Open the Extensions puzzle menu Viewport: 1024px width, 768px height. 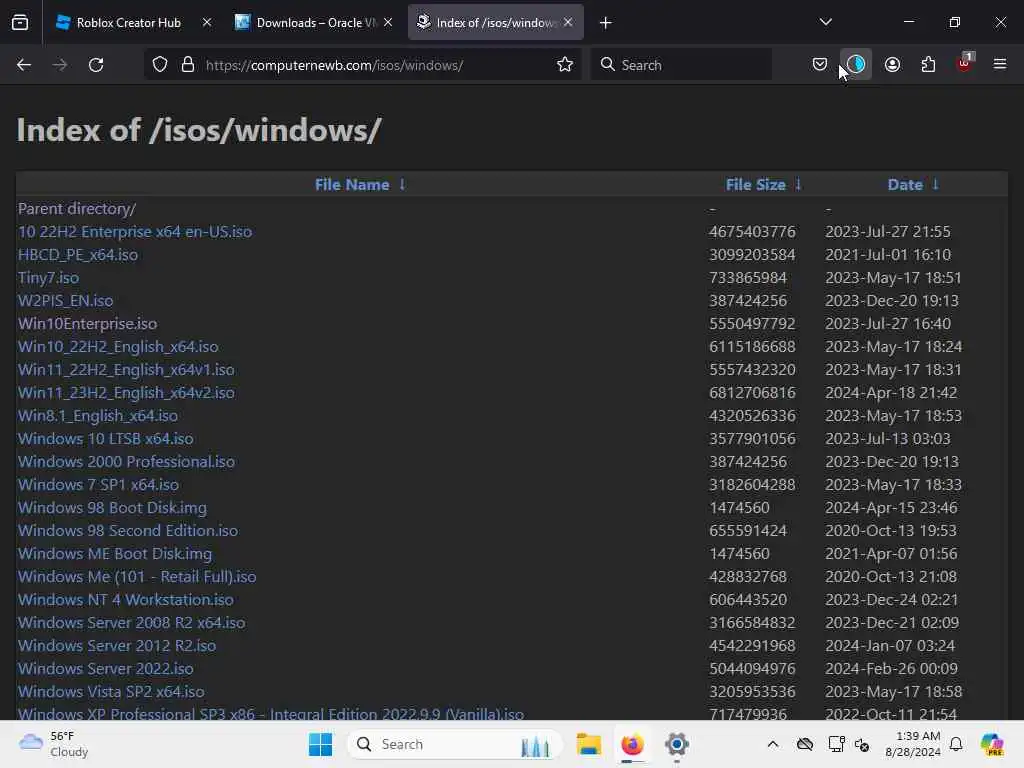click(x=928, y=65)
